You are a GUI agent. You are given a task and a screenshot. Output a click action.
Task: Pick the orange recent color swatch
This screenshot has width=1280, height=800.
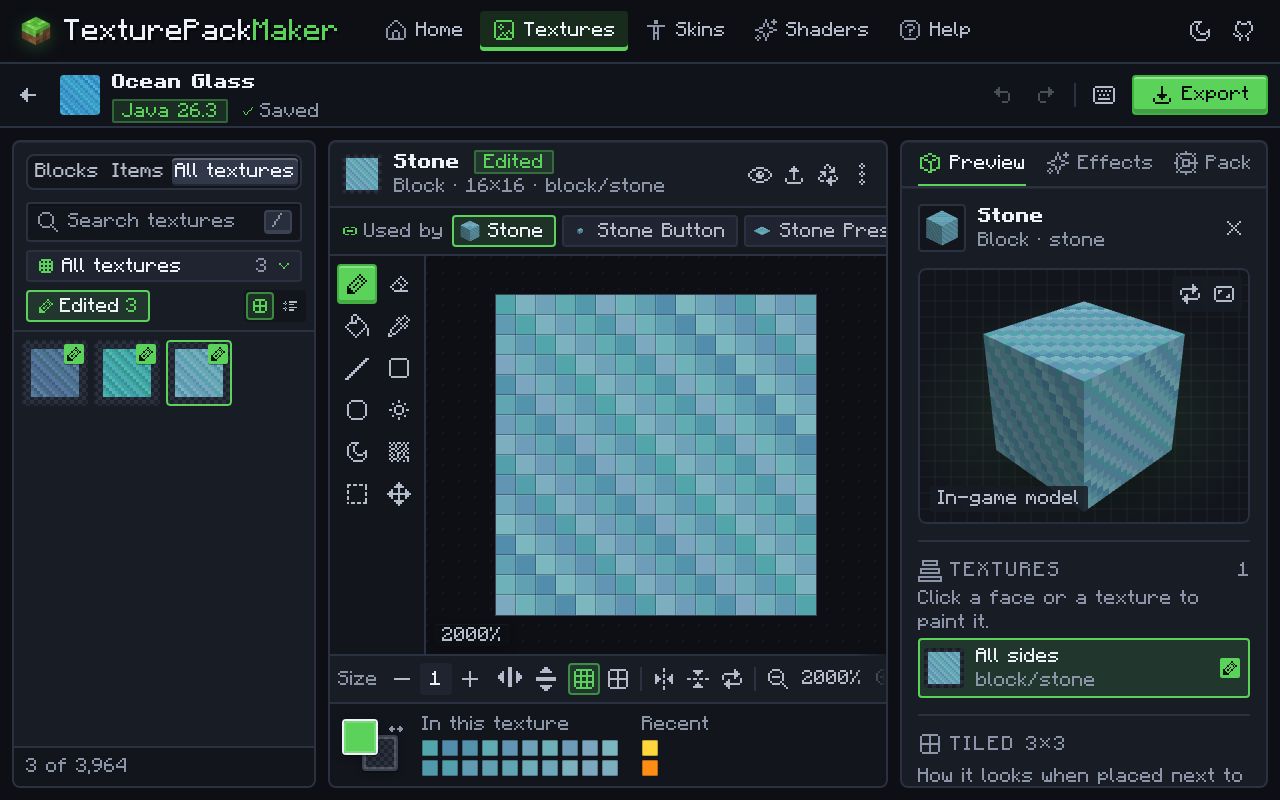click(650, 768)
